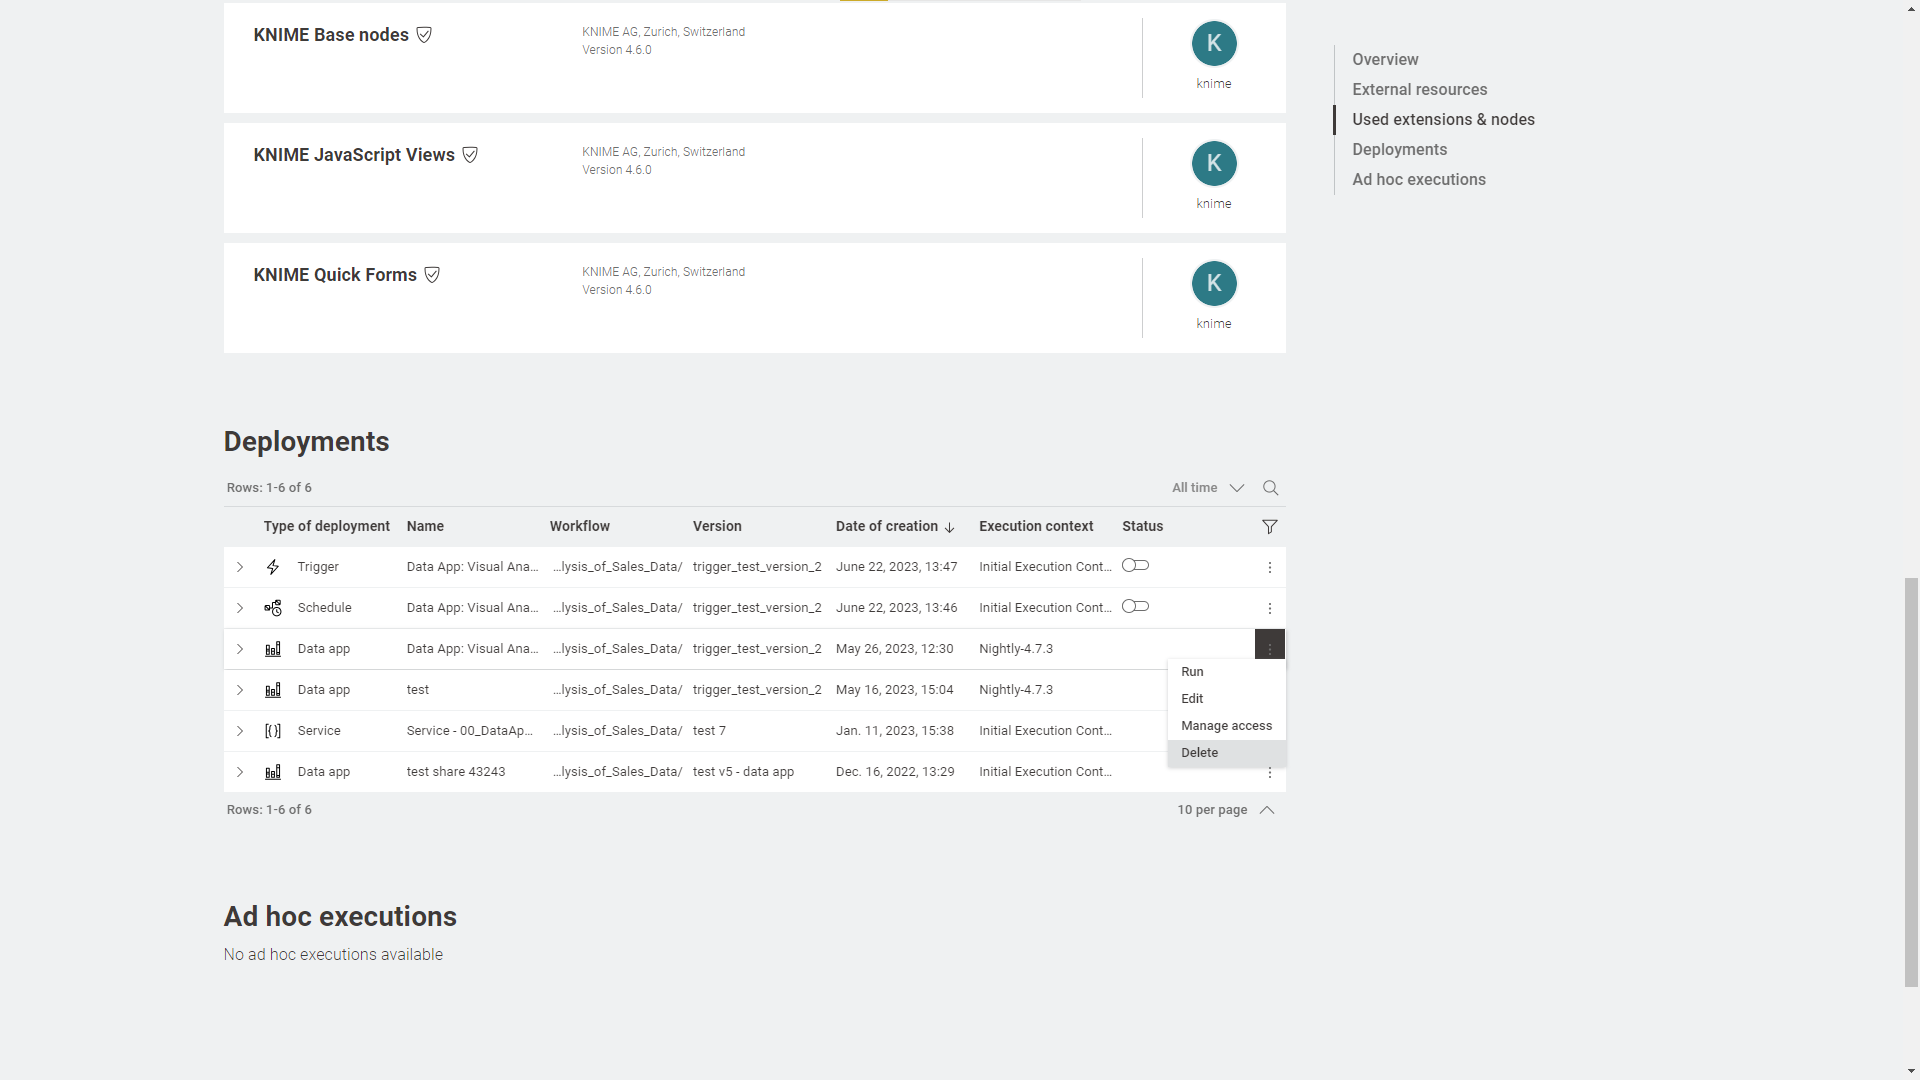Open the column filter funnel icon

(1269, 527)
